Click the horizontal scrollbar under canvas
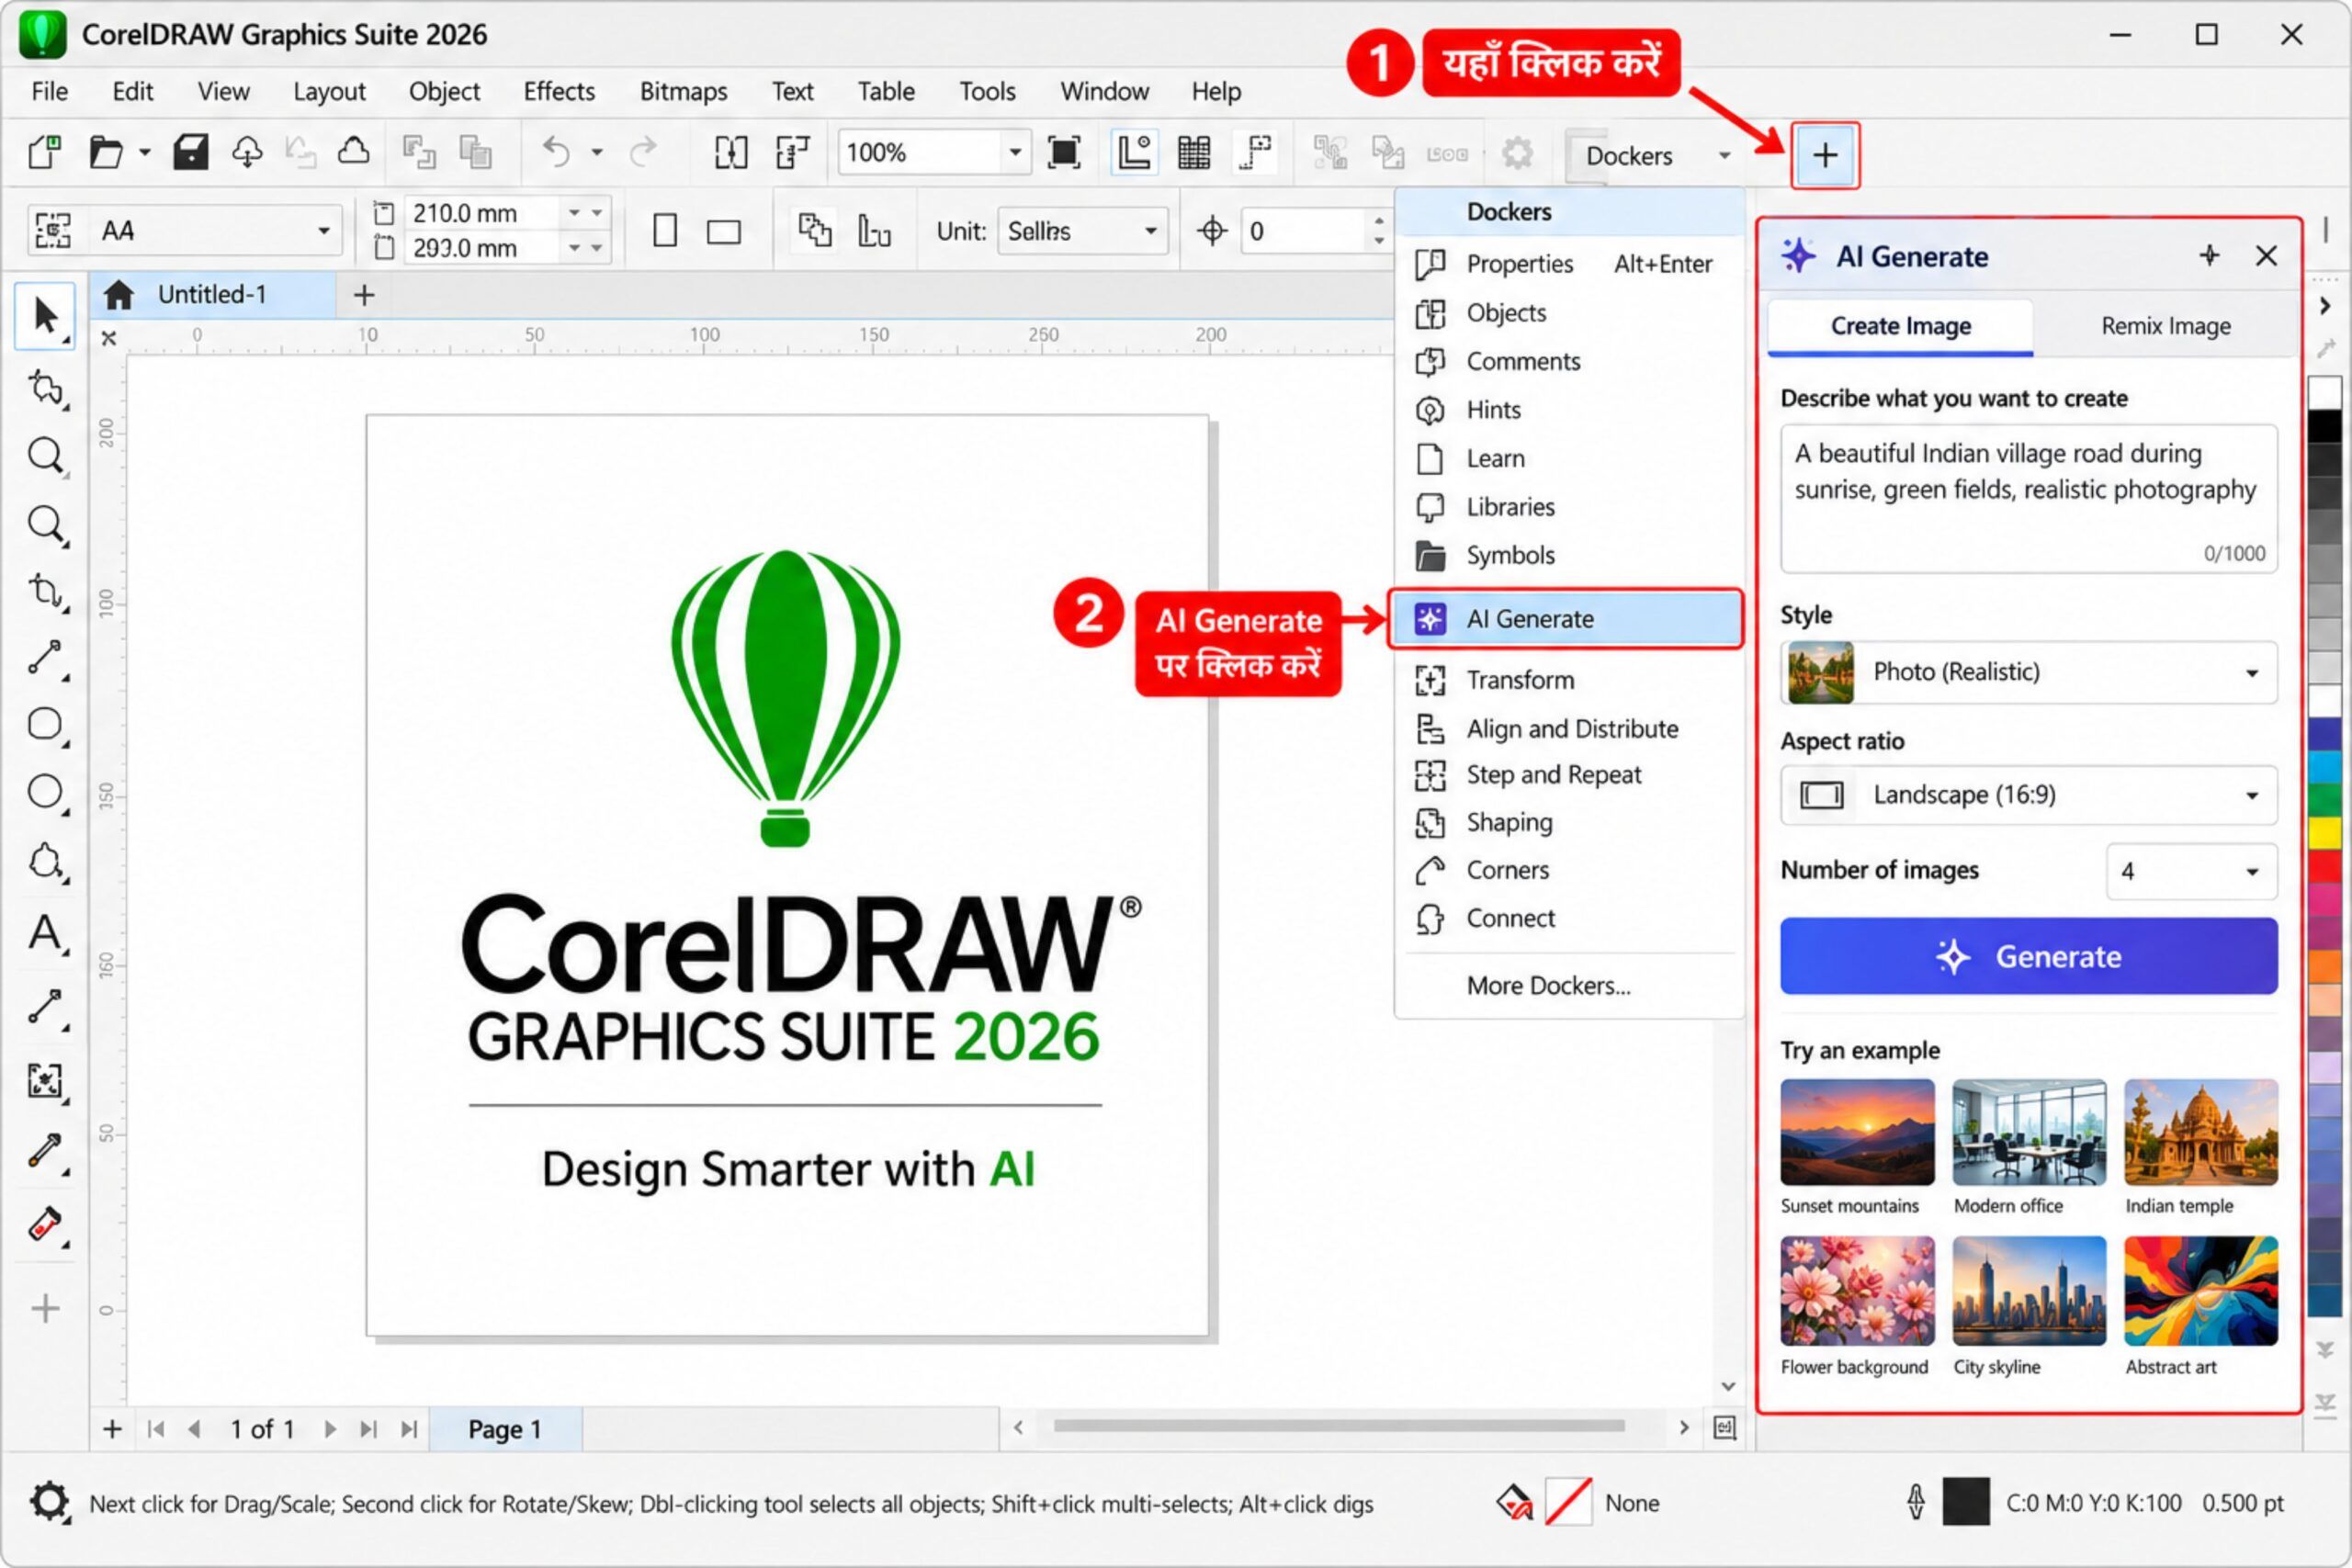Viewport: 2352px width, 1568px height. (1338, 1426)
